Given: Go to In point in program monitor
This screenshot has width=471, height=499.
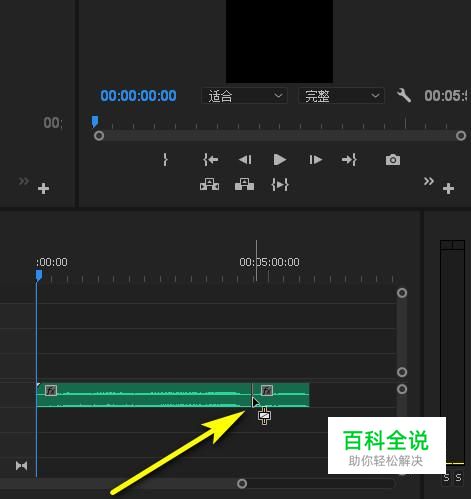Looking at the screenshot, I should tap(211, 160).
